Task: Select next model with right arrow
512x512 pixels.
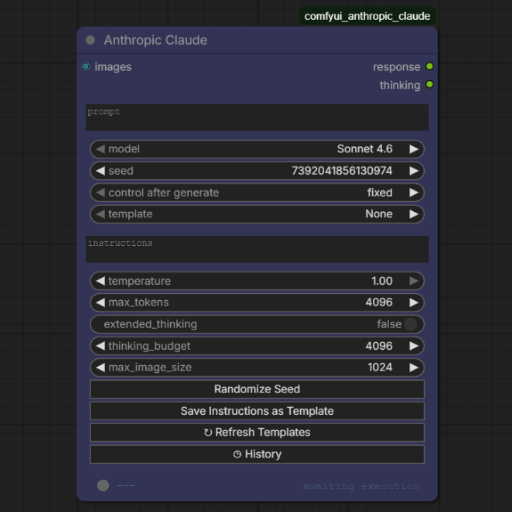Action: 414,149
